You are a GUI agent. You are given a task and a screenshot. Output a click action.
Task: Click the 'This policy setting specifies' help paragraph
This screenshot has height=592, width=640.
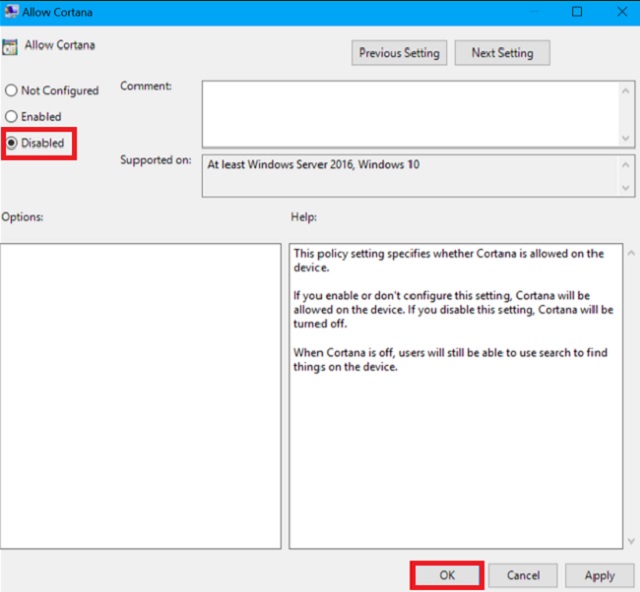(449, 260)
